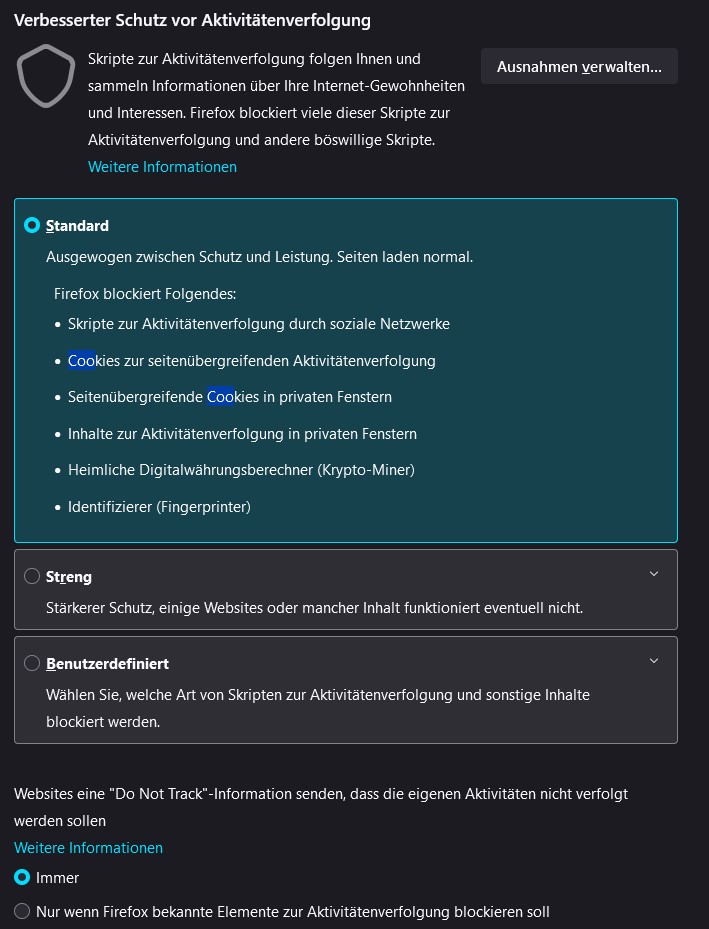Select the Benutzerdefiniert radio button
The image size is (709, 929).
point(32,663)
